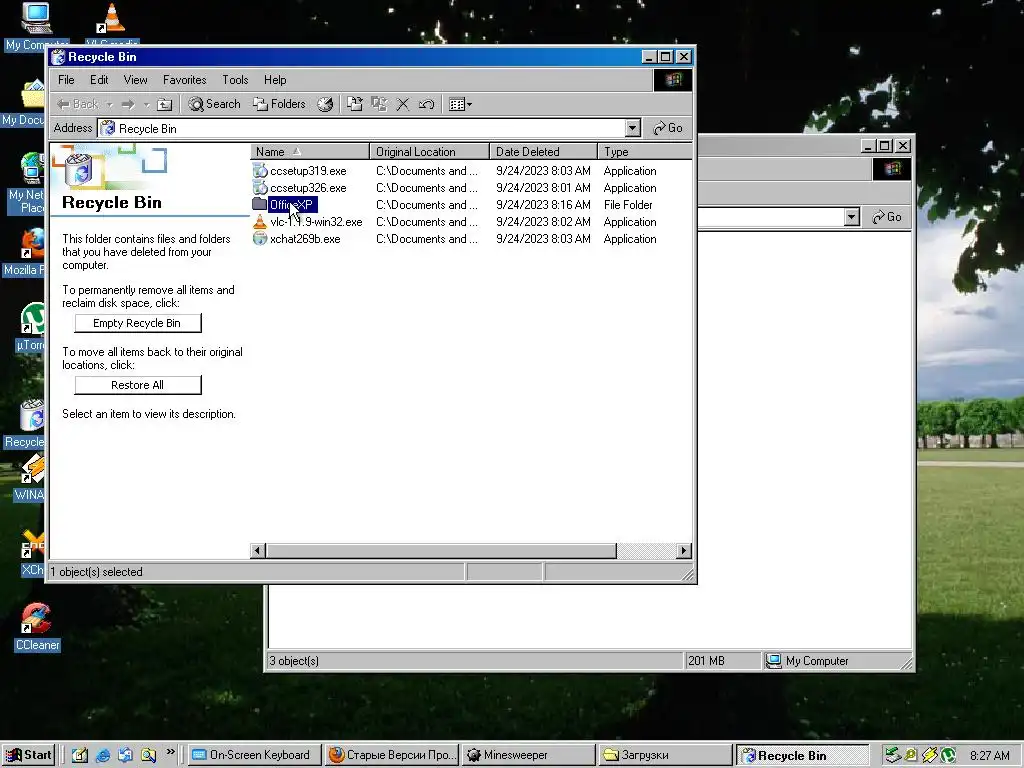Screen dimensions: 1024x768
Task: Click the Delete X icon in toolbar
Action: click(x=403, y=104)
